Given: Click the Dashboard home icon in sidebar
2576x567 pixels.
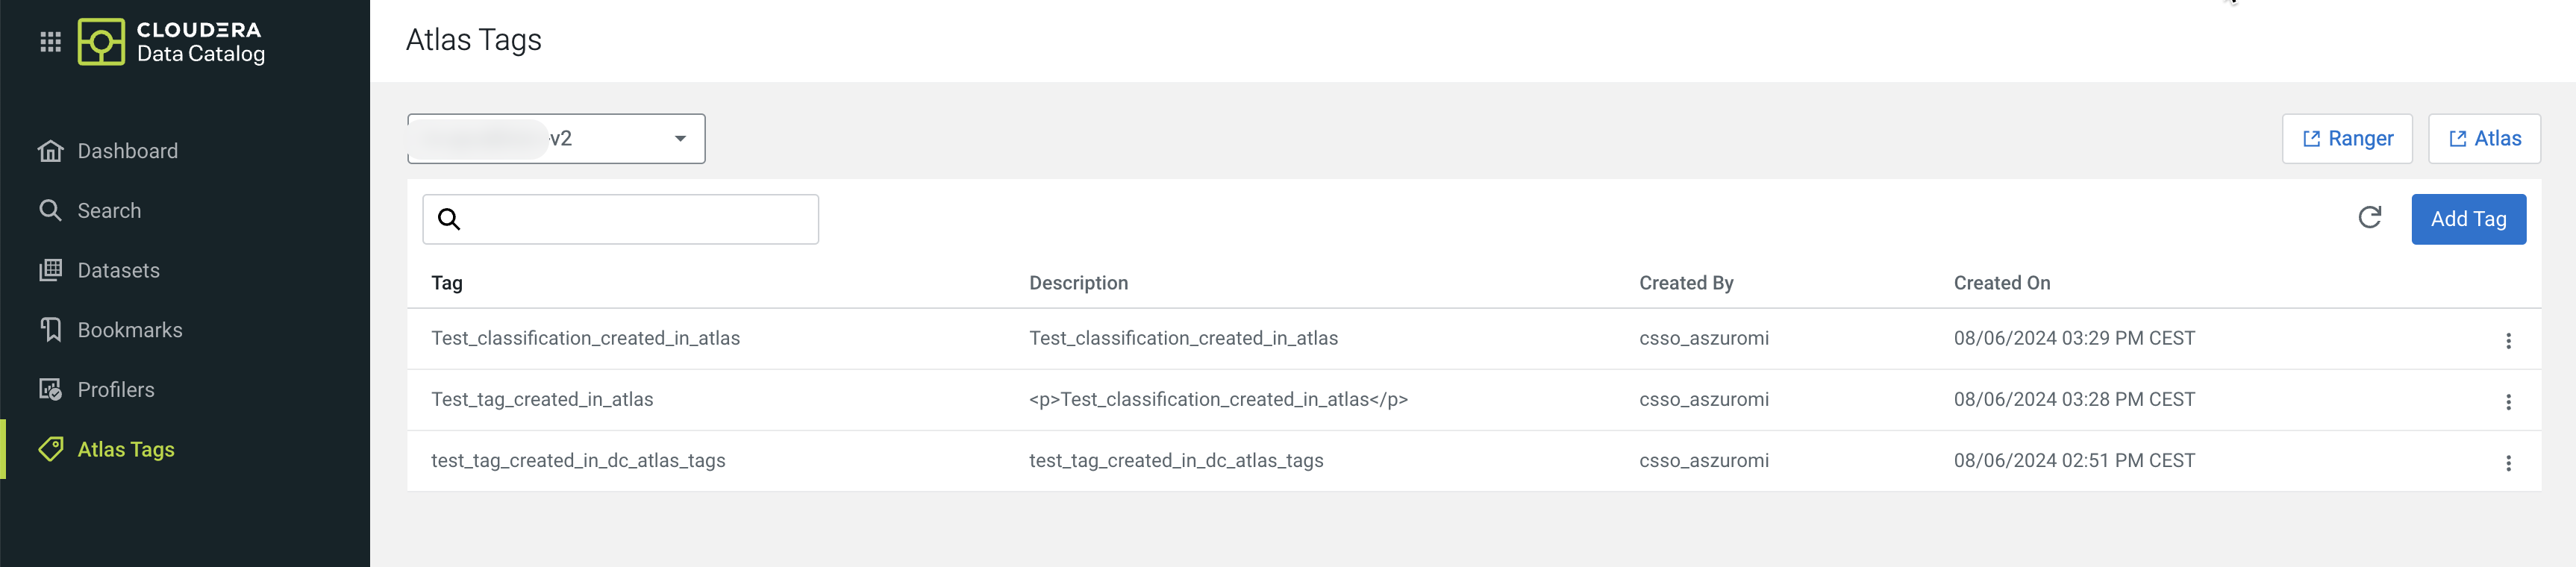Looking at the screenshot, I should (50, 151).
